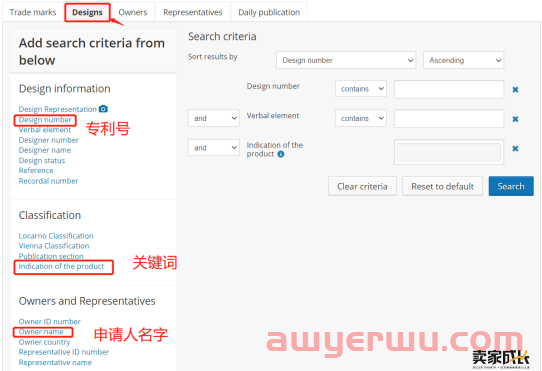Open the contains dropdown for Design number

(361, 89)
